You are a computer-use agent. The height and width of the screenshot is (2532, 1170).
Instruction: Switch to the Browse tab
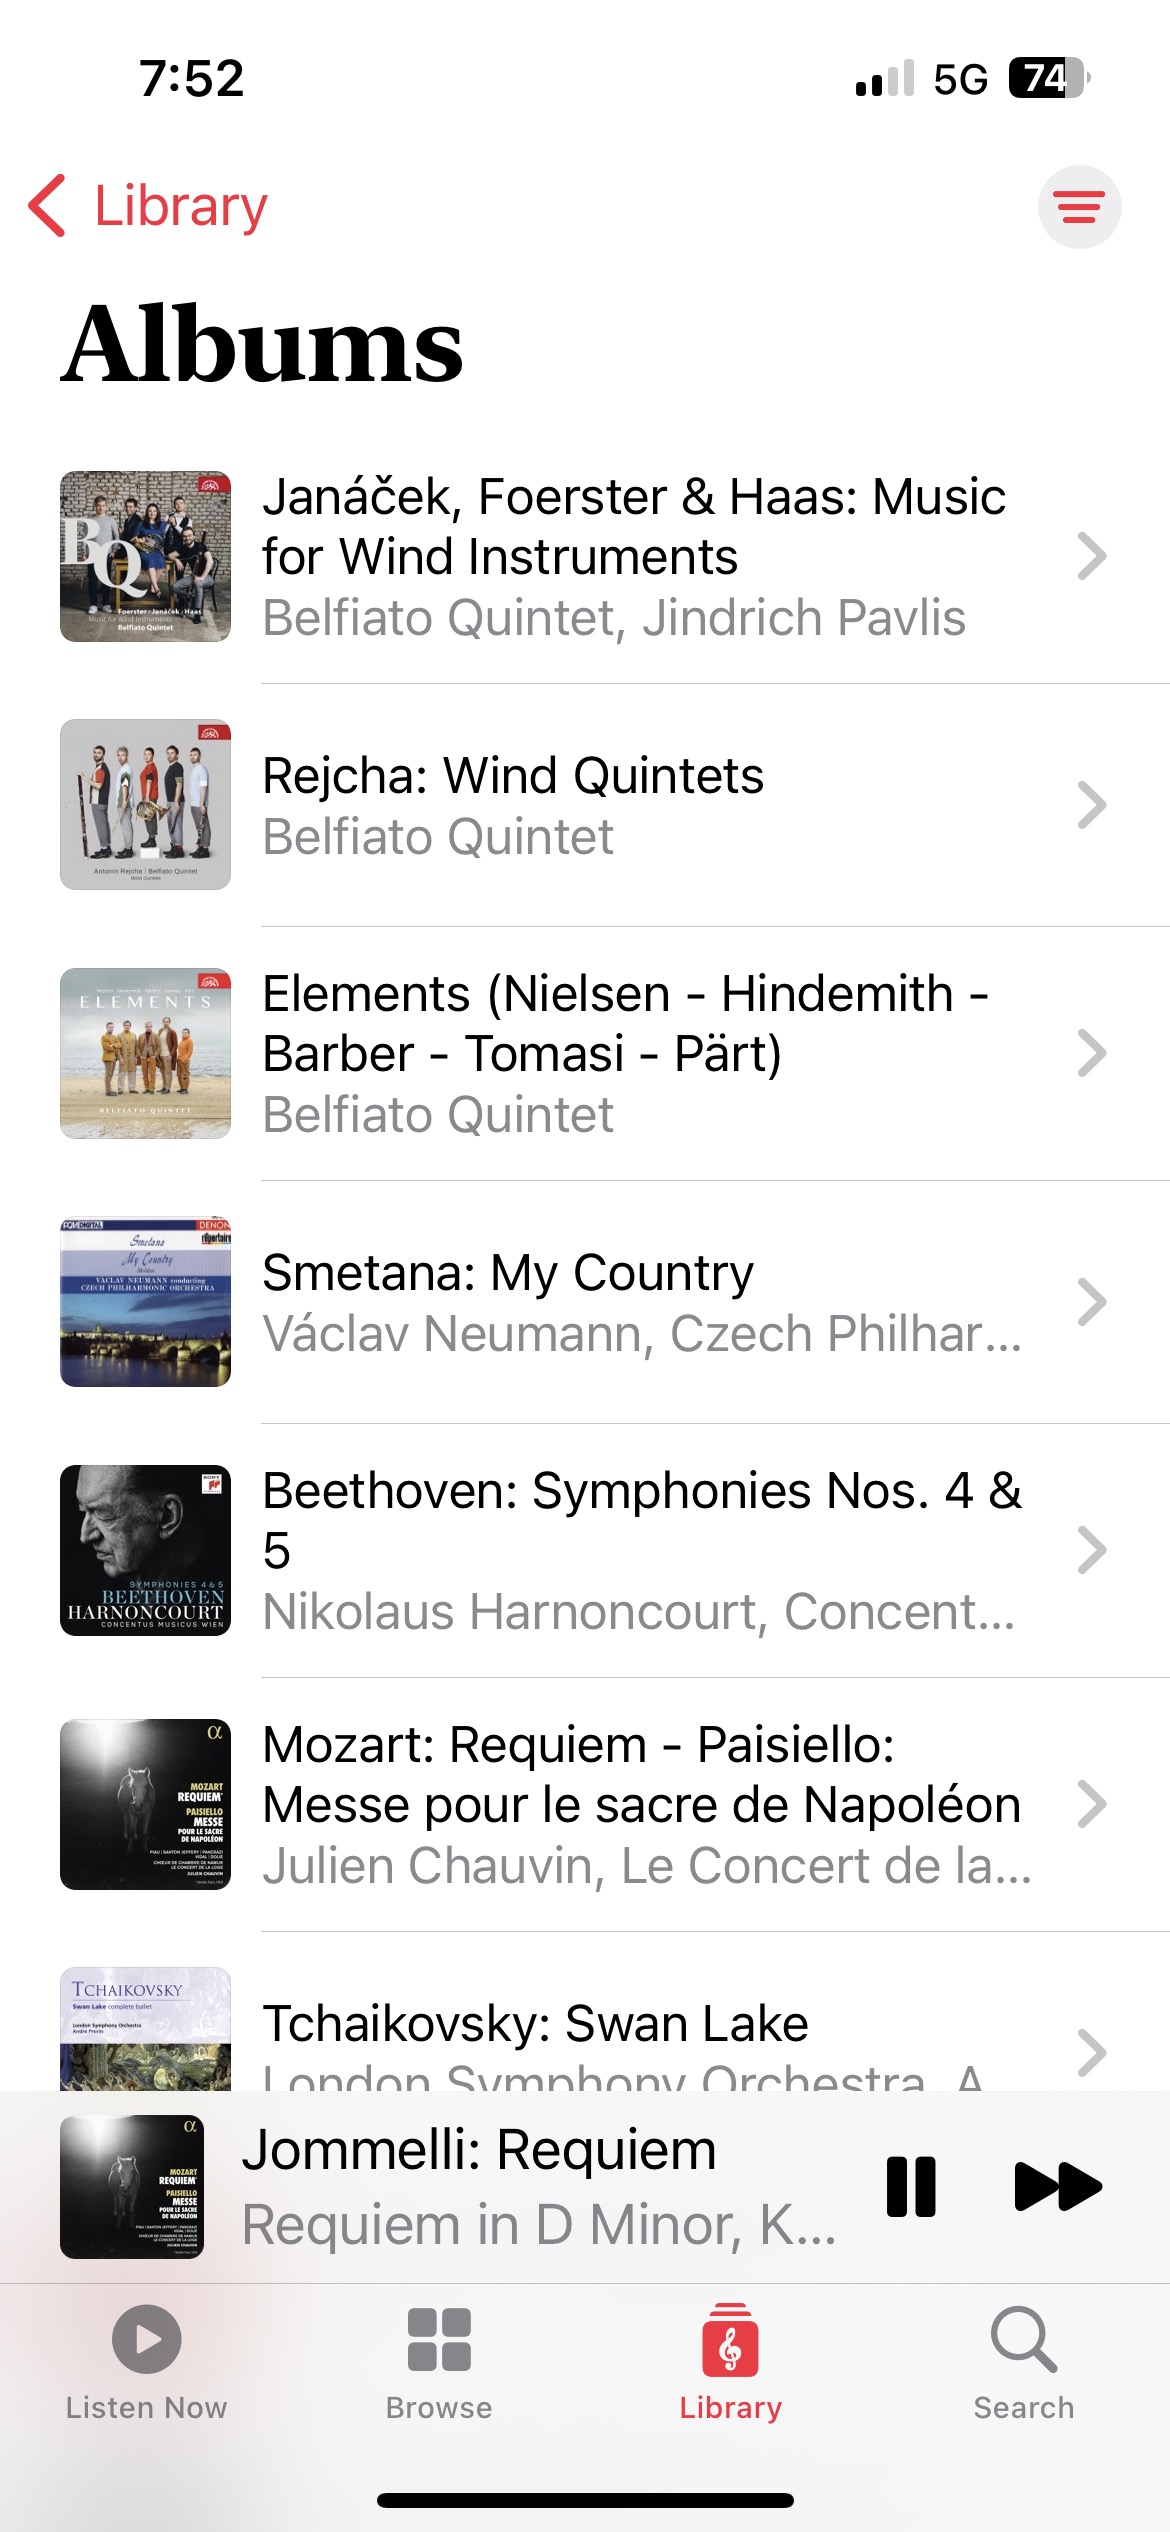(x=439, y=2362)
